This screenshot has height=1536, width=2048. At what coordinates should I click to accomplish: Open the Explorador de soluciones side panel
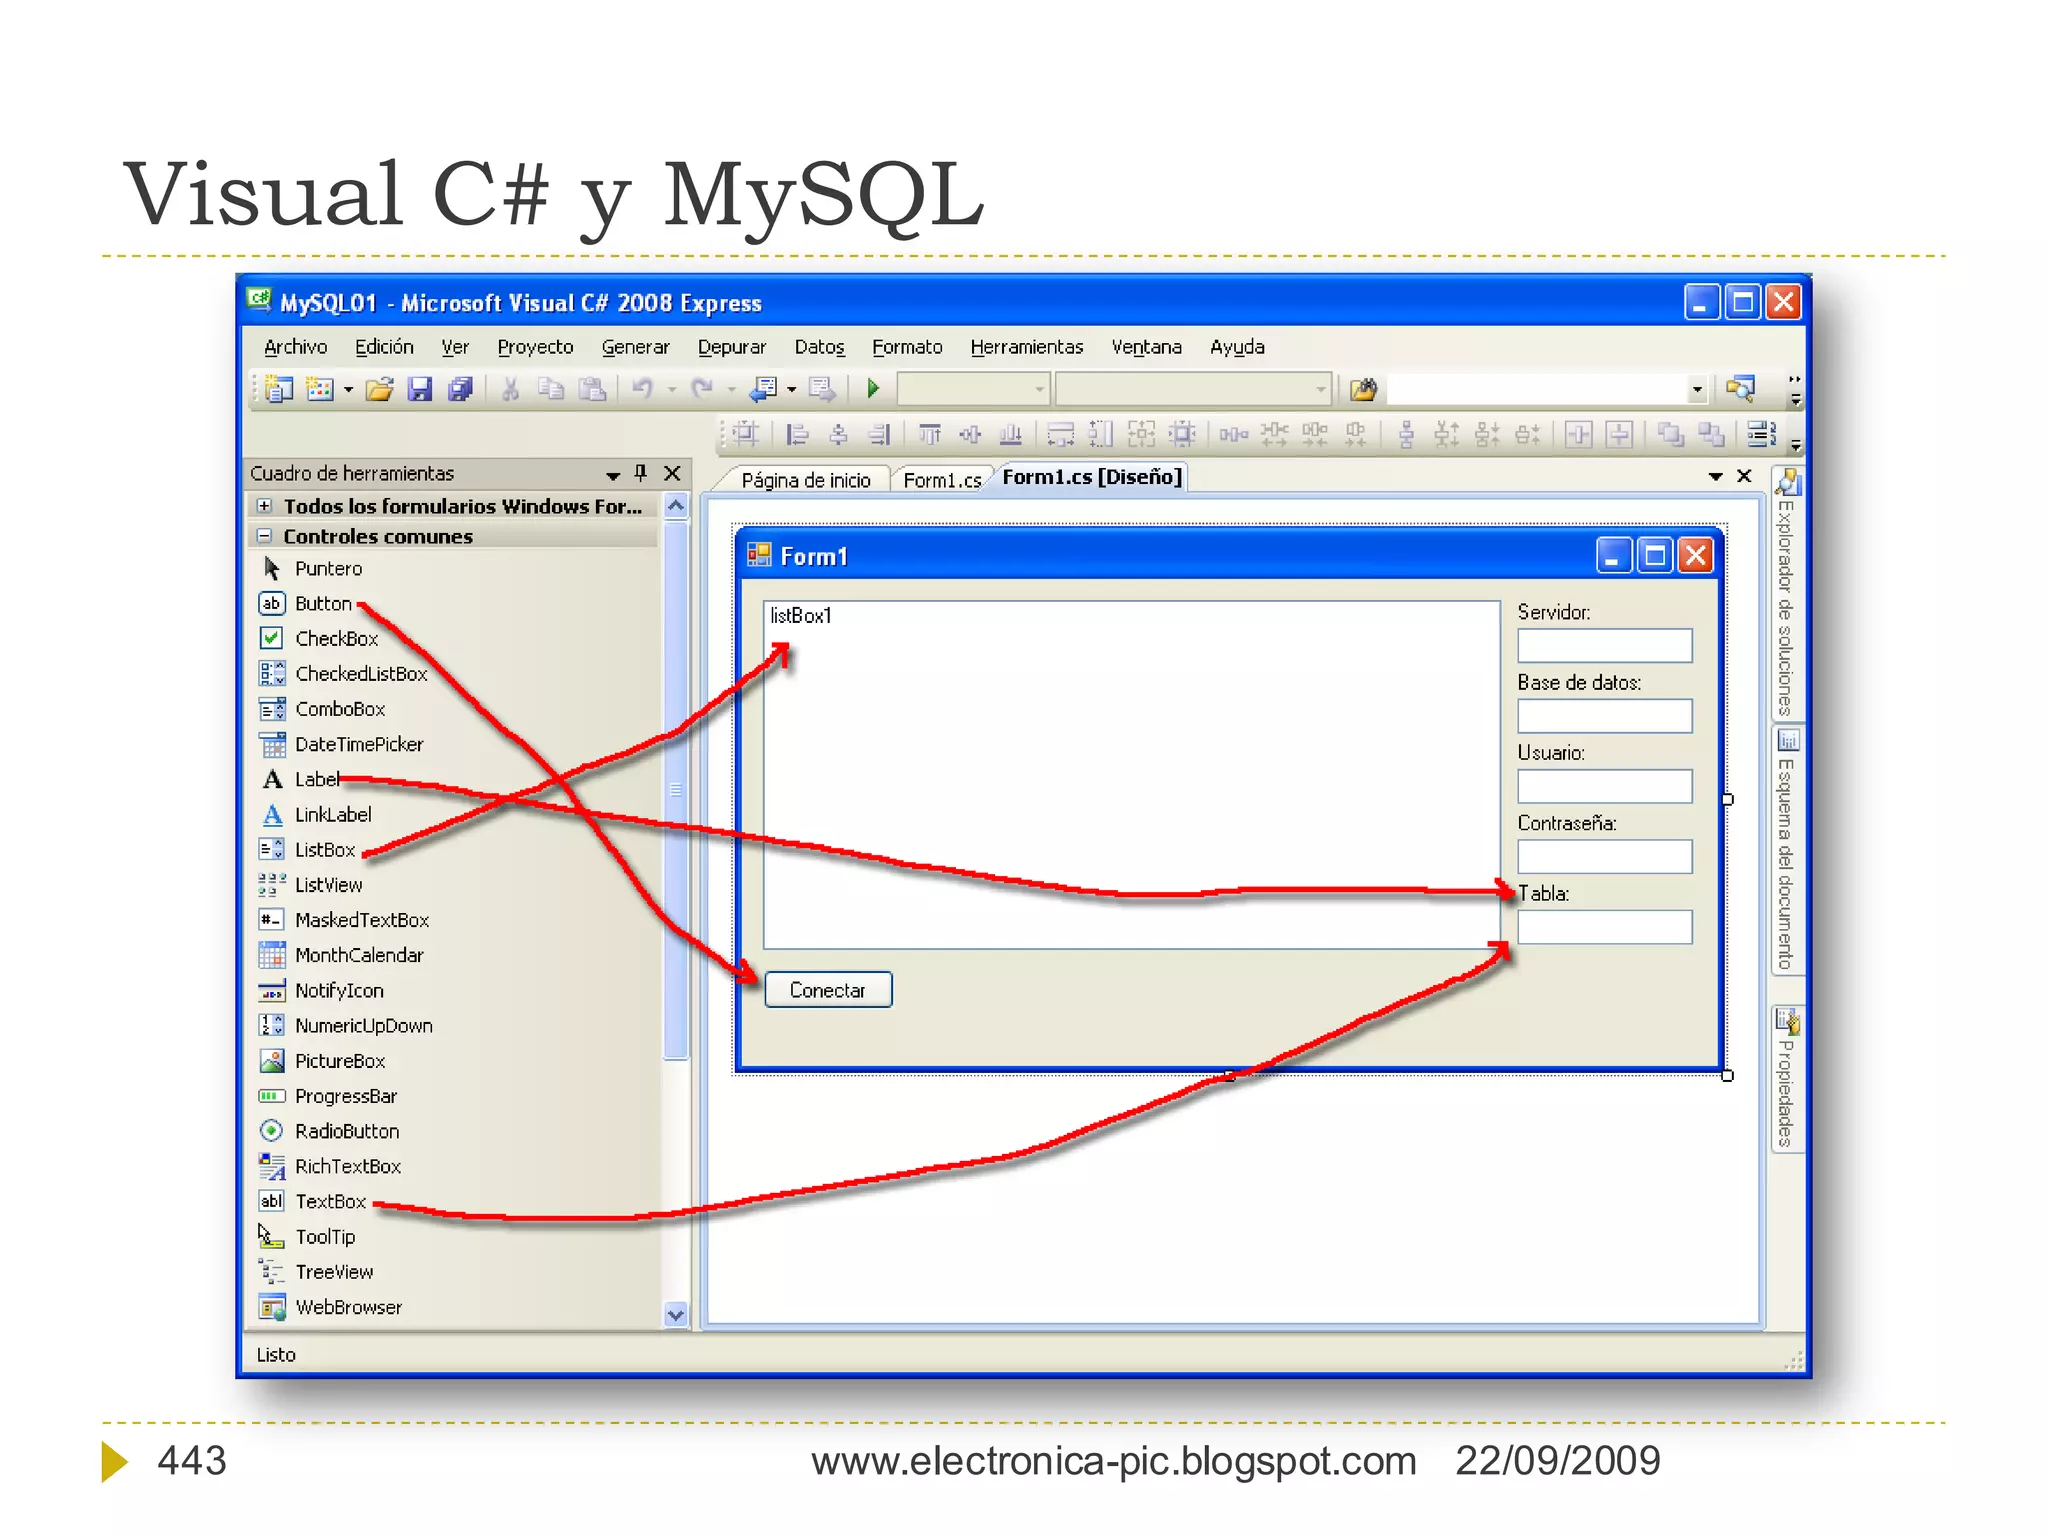pyautogui.click(x=1787, y=592)
